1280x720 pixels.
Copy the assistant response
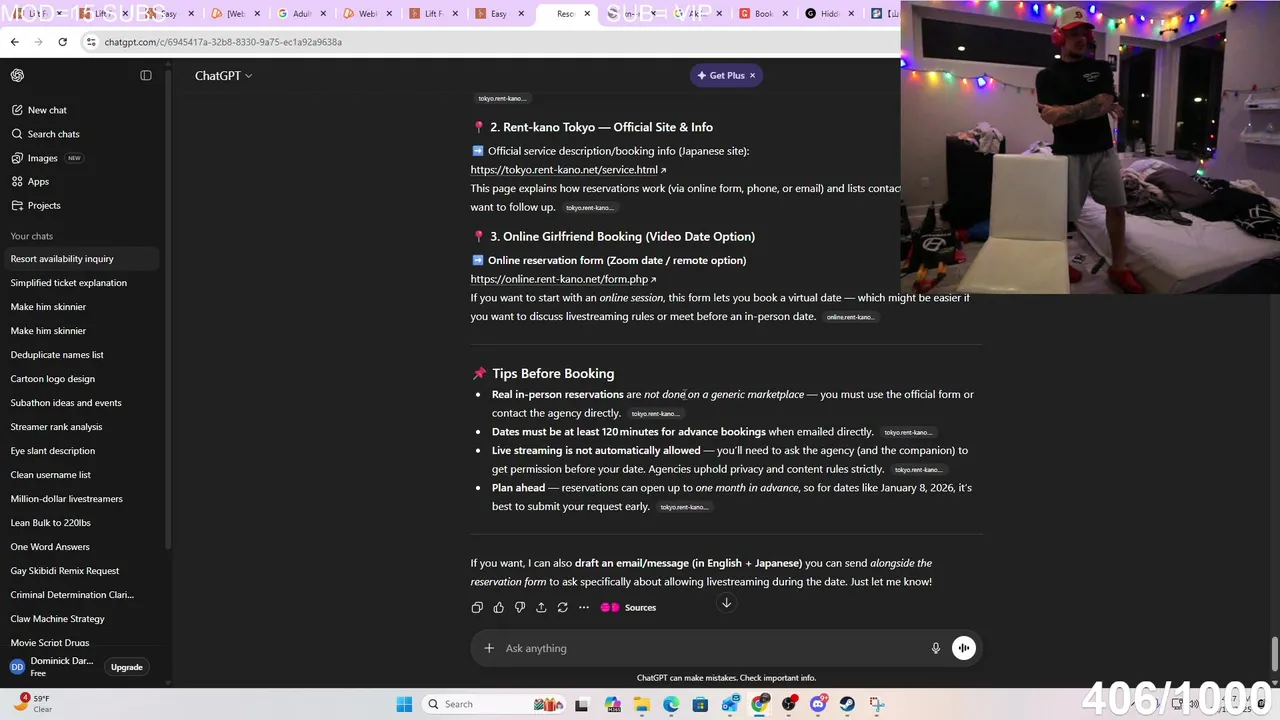[477, 607]
